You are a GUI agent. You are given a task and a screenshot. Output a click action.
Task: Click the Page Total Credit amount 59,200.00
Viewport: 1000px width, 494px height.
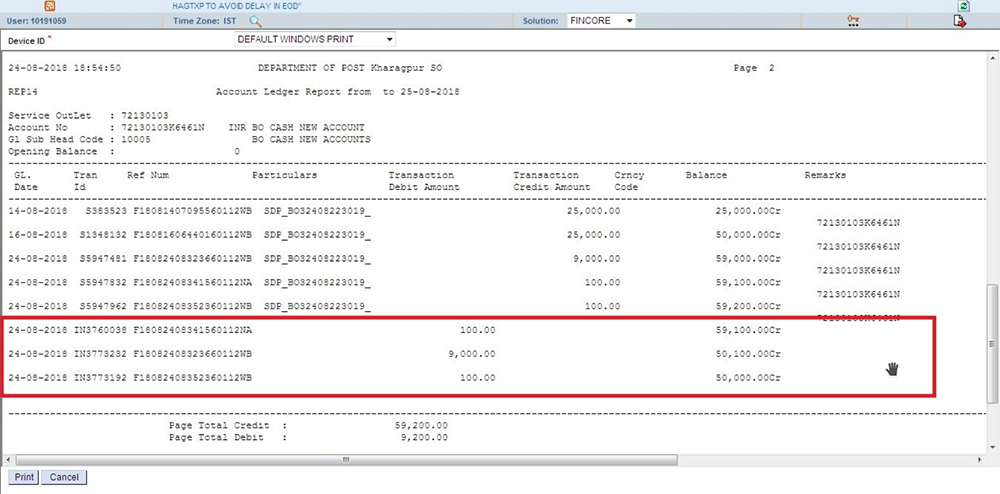[x=421, y=425]
